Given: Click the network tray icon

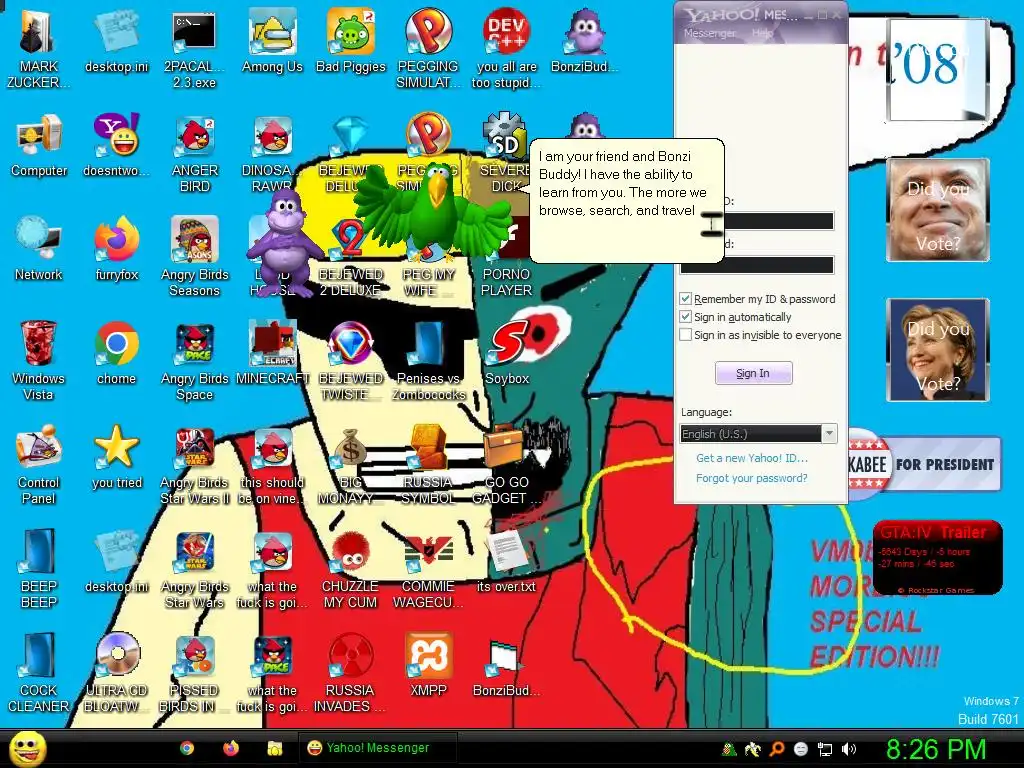Looking at the screenshot, I should click(825, 749).
